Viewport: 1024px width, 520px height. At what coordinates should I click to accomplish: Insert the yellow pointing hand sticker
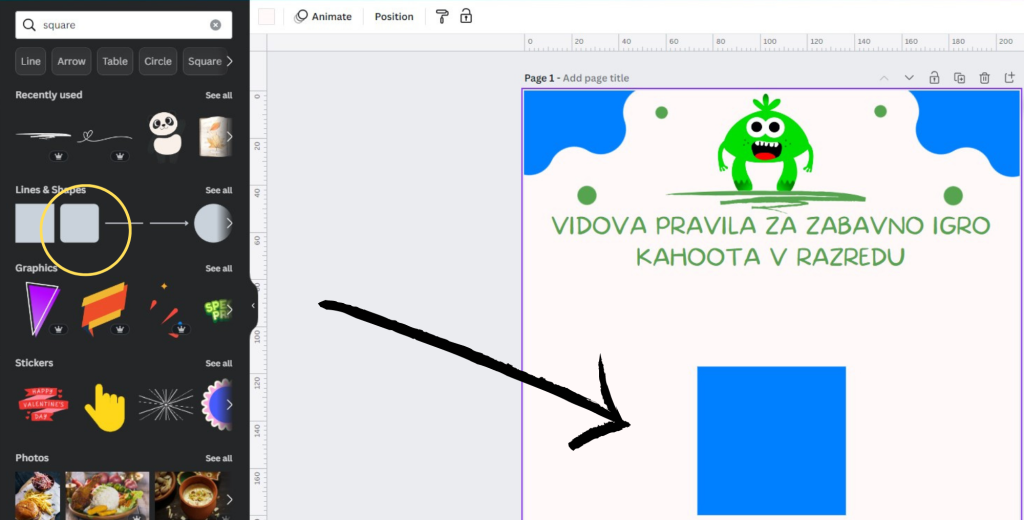tap(104, 406)
